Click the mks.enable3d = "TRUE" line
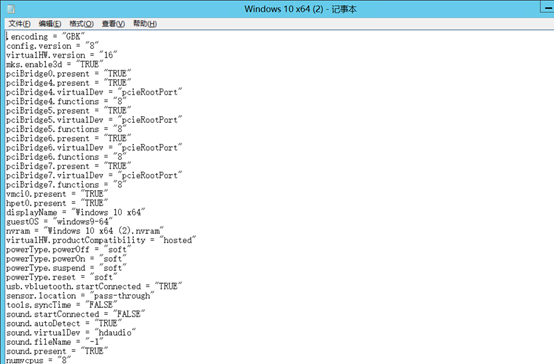 click(54, 64)
